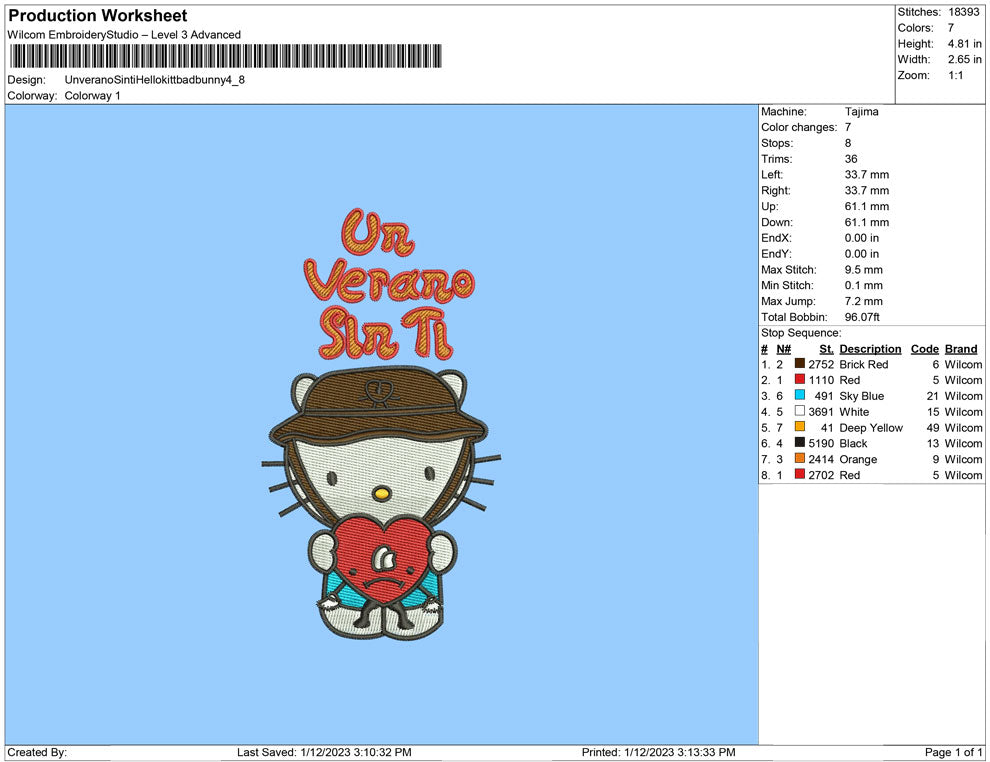
Task: Click the Created By label
Action: (x=37, y=752)
